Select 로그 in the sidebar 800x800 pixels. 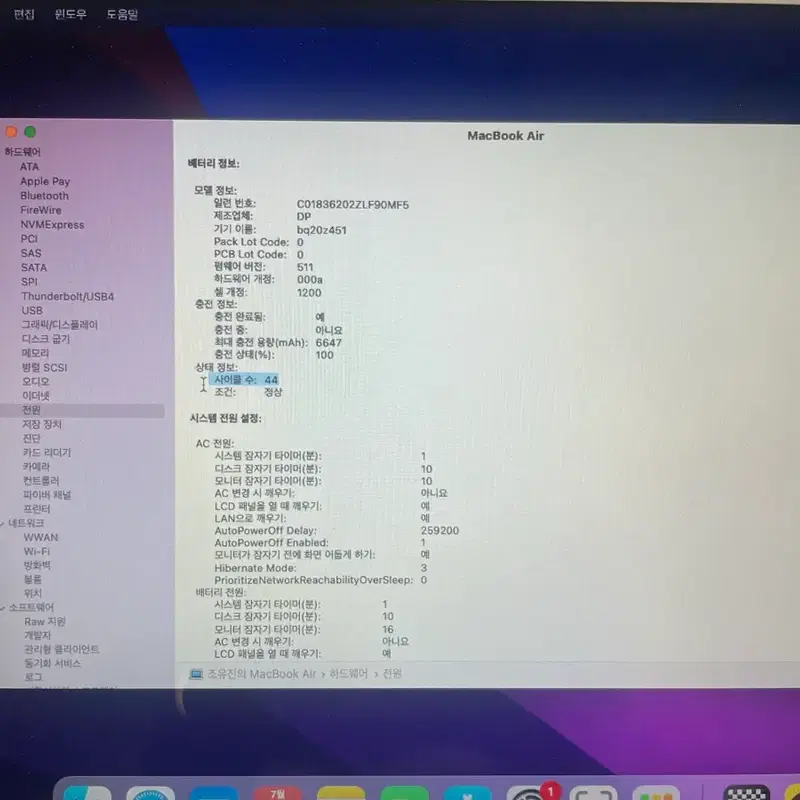pyautogui.click(x=33, y=678)
